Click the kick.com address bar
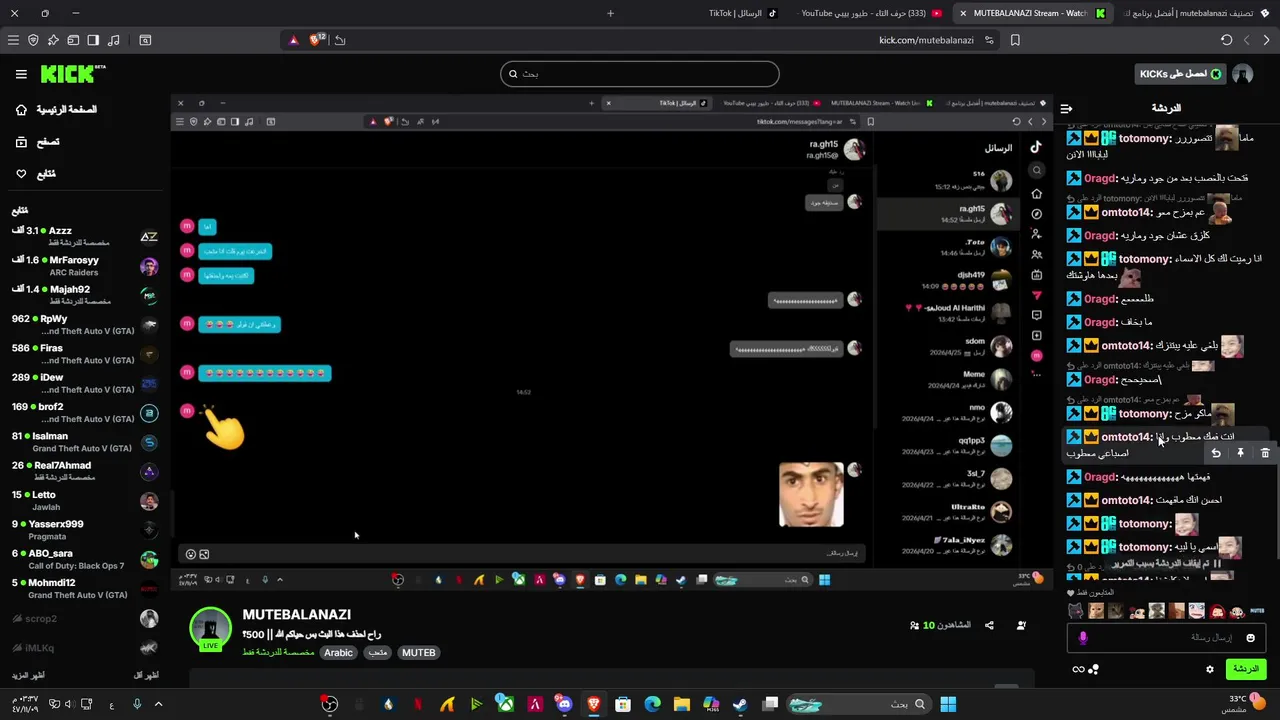 click(x=926, y=40)
